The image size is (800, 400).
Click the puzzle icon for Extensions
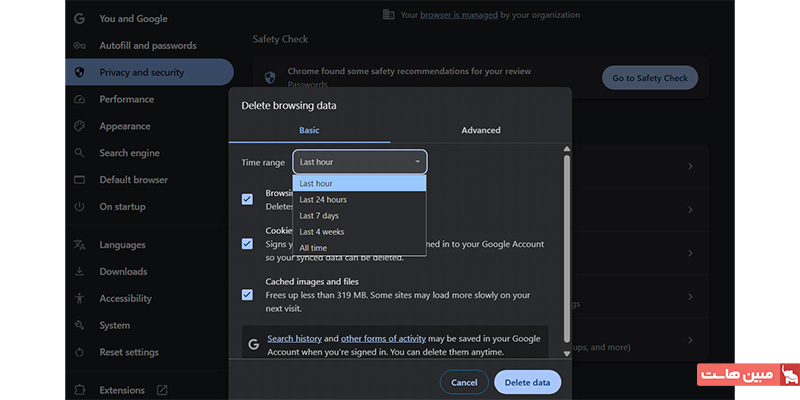click(x=79, y=390)
